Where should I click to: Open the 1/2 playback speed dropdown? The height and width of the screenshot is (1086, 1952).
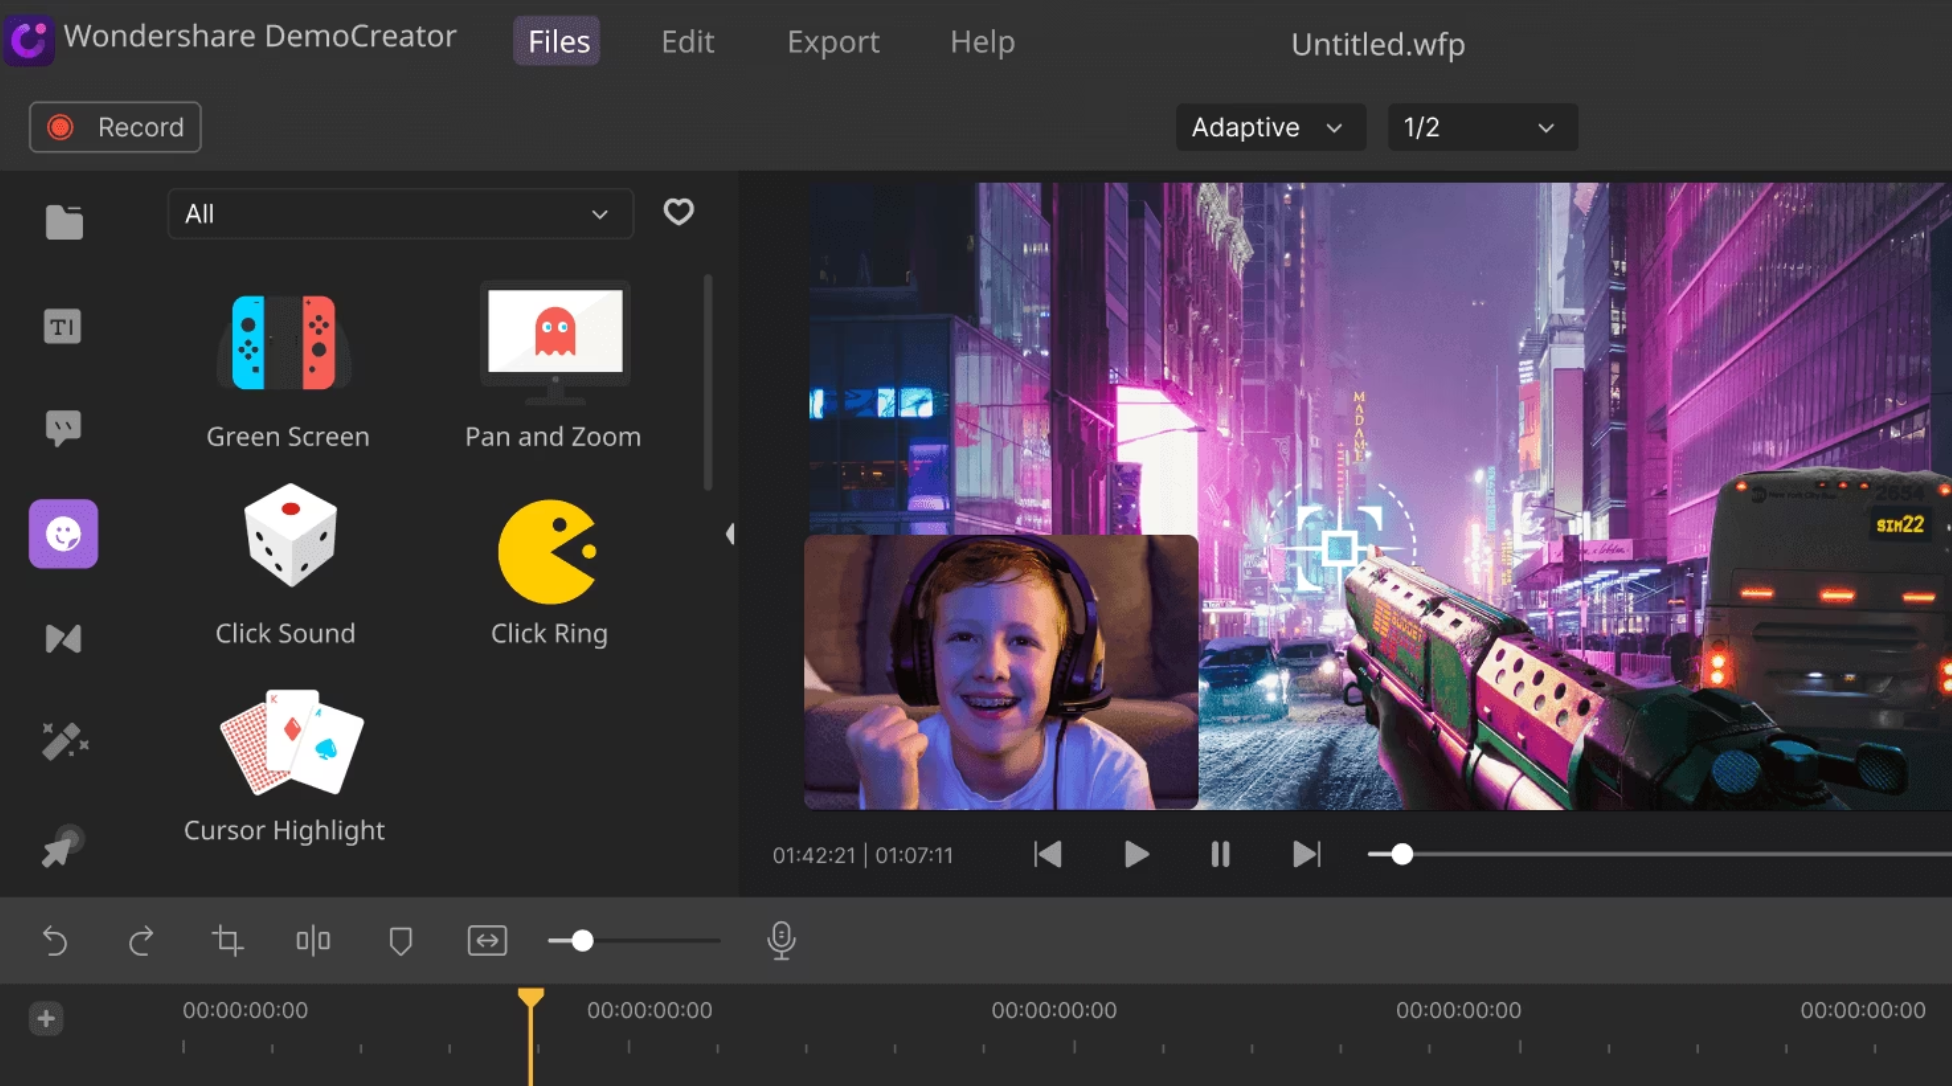point(1481,127)
